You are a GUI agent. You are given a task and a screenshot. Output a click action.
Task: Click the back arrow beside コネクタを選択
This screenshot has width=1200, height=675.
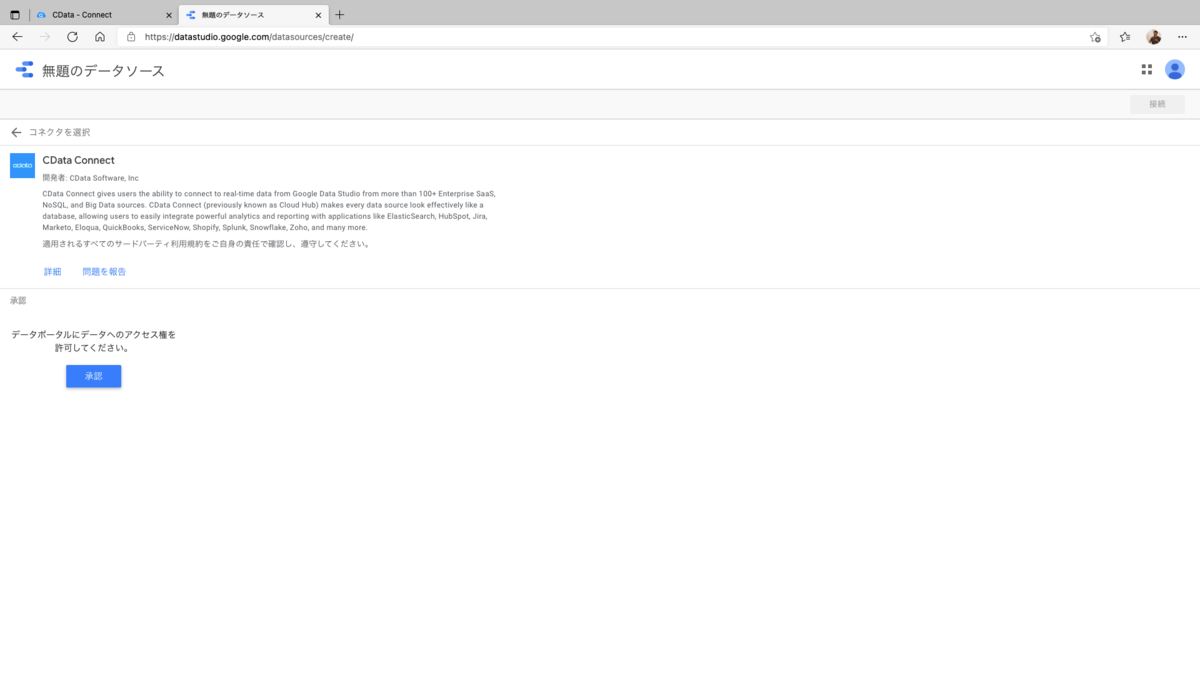(x=16, y=132)
